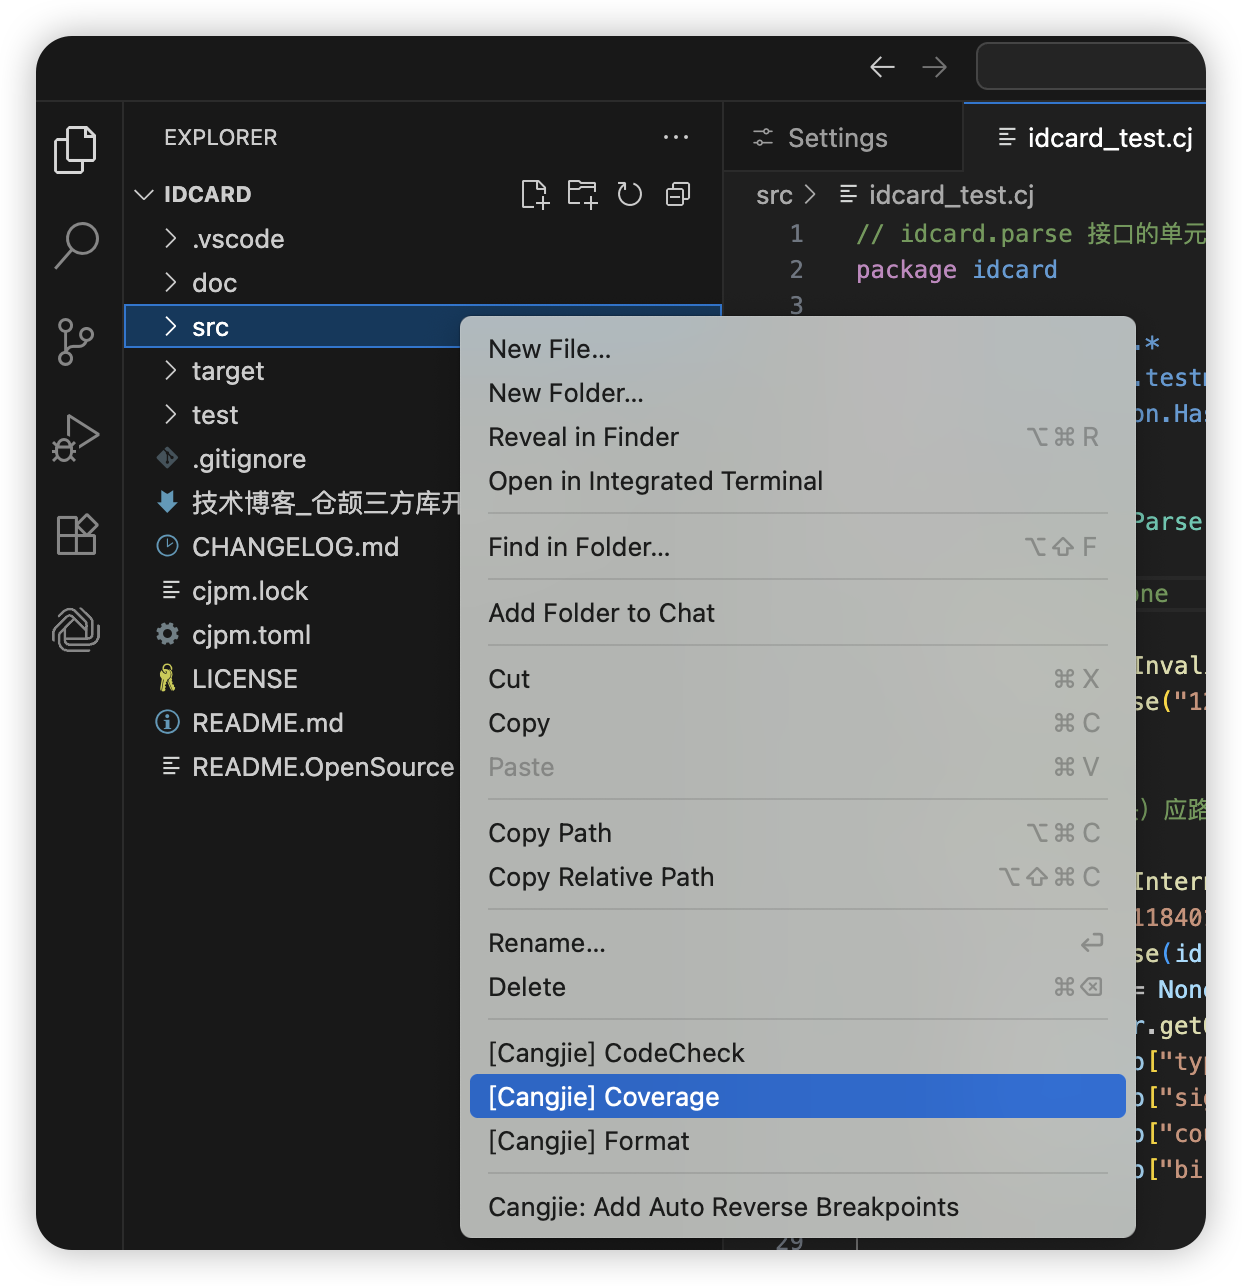
Task: Select Cangjie: Add Auto Reverse Breakpoints
Action: point(798,1207)
